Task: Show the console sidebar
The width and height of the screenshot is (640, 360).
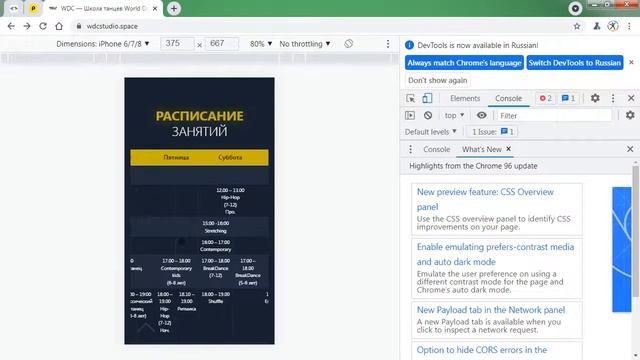Action: [x=410, y=116]
